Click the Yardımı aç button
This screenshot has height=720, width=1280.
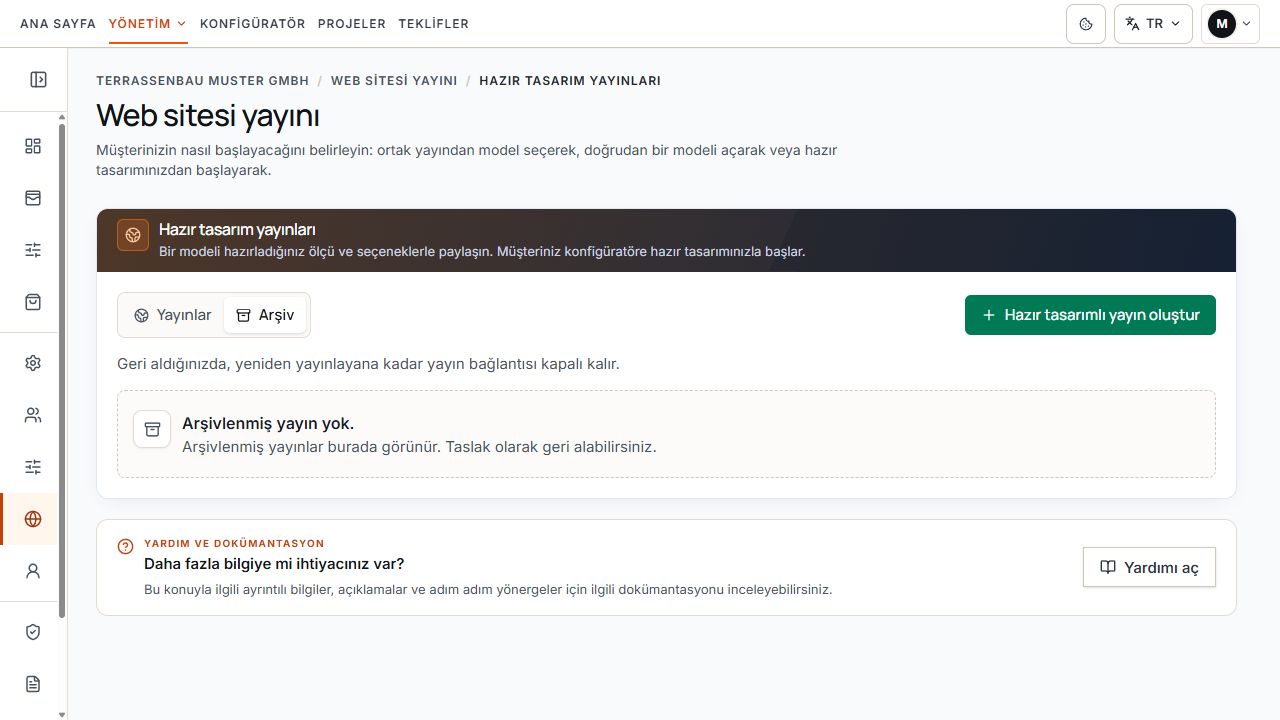[1149, 567]
